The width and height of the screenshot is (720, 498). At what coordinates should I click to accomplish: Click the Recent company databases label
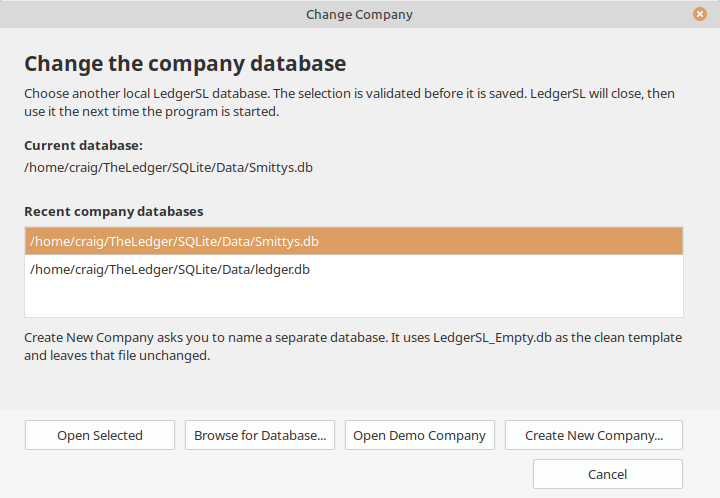coord(113,212)
